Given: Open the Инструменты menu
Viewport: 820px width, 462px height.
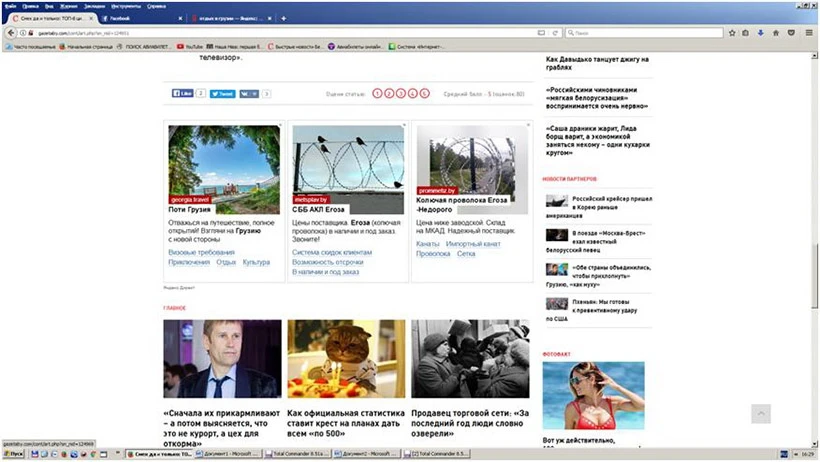Looking at the screenshot, I should click(x=126, y=6).
